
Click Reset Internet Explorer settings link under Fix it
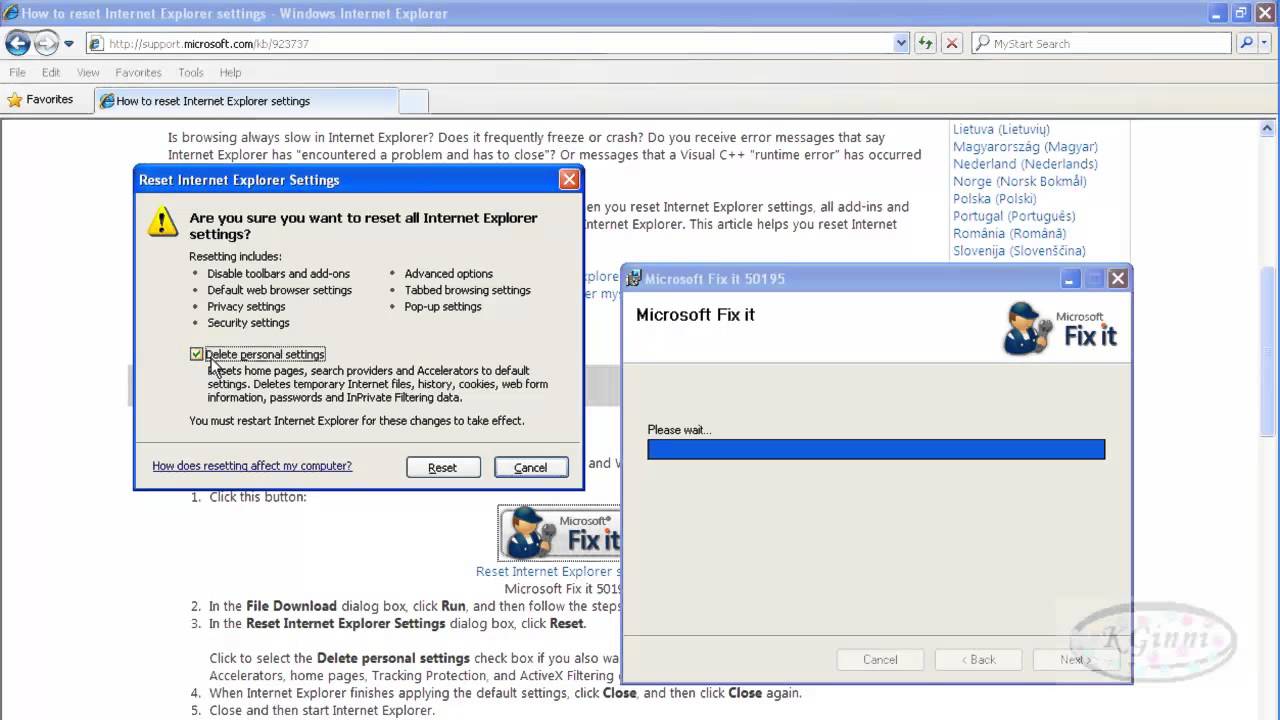tap(548, 572)
